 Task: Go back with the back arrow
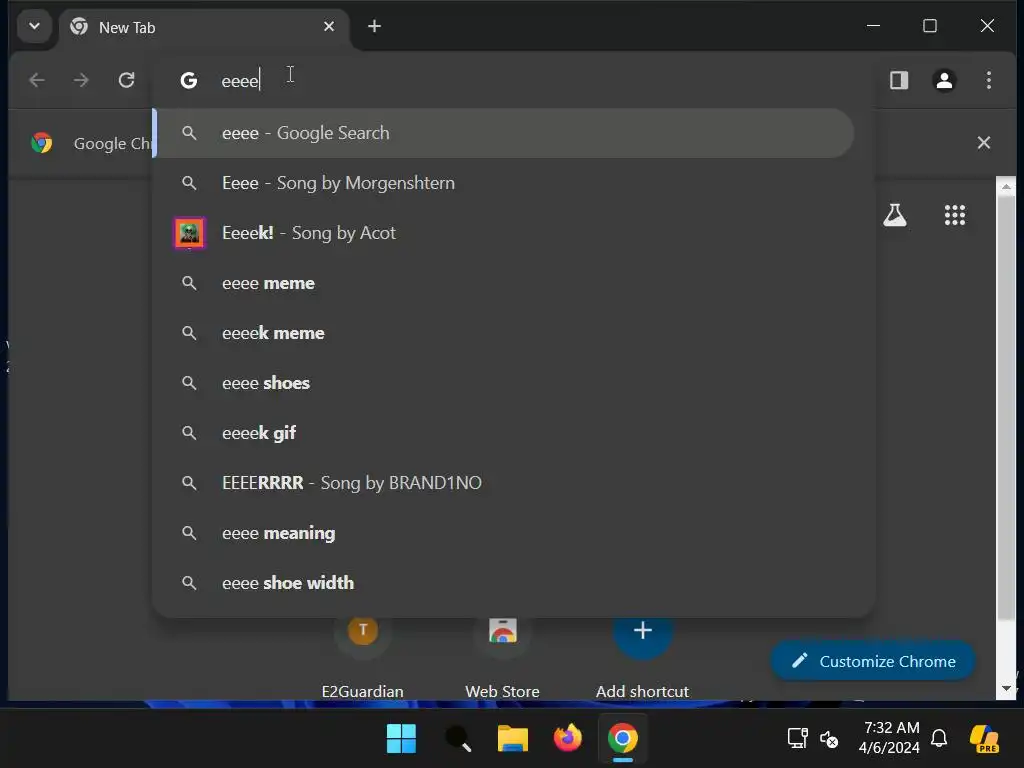pyautogui.click(x=37, y=80)
